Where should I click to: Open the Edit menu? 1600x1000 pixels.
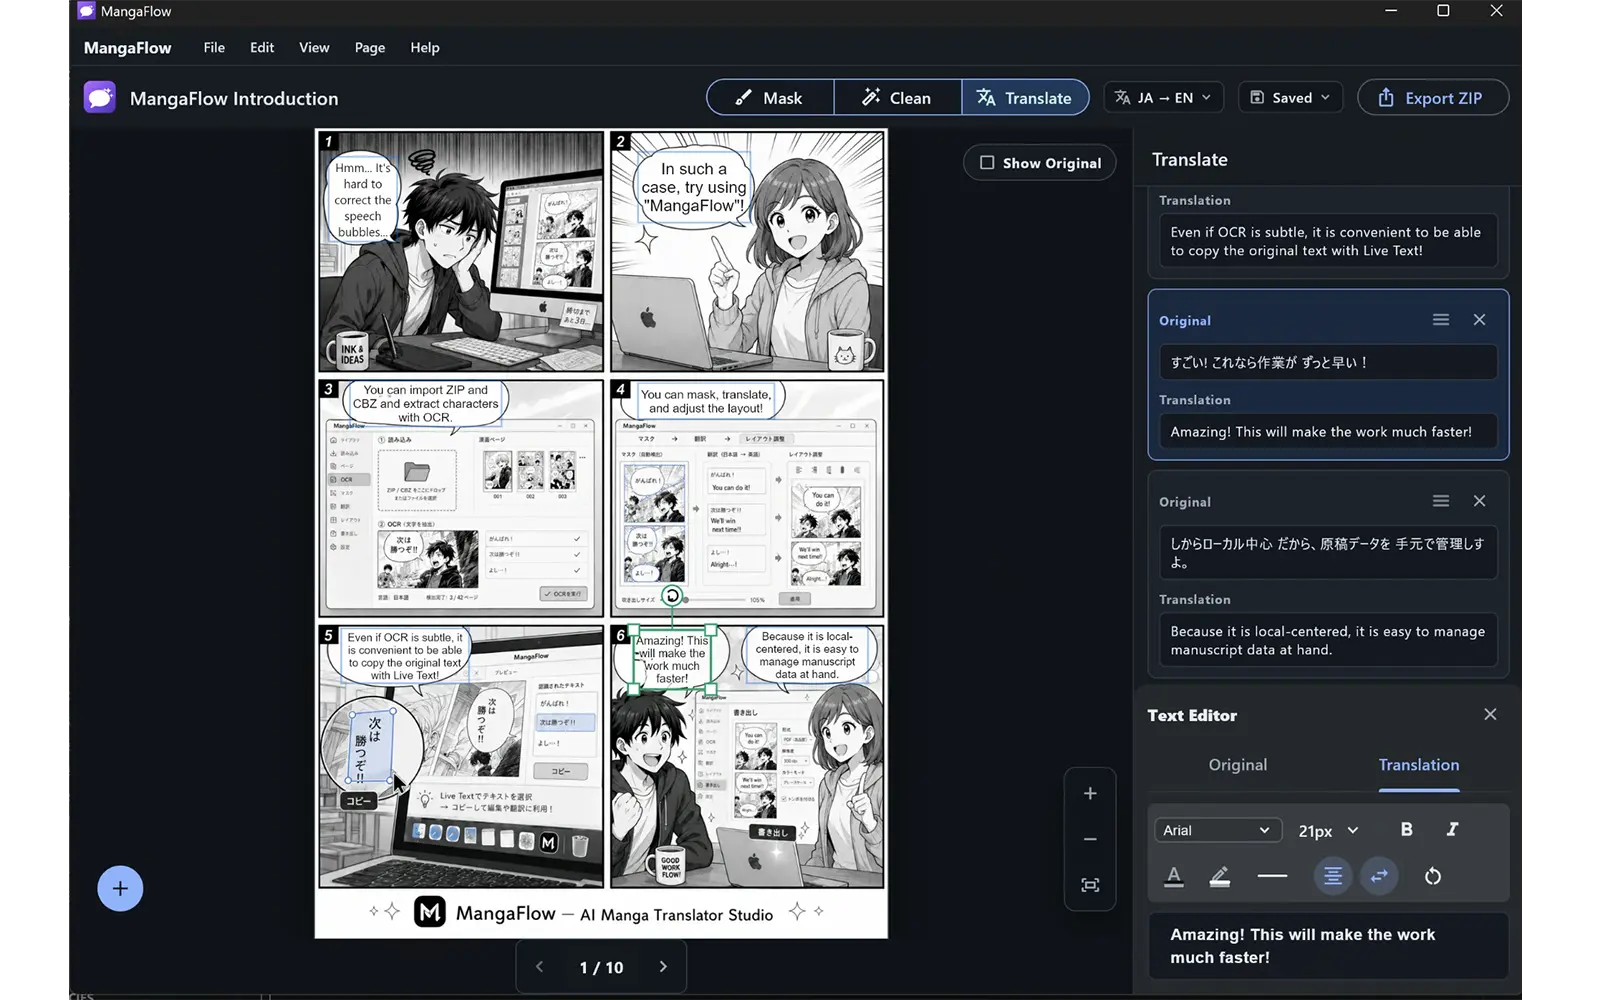pyautogui.click(x=262, y=47)
